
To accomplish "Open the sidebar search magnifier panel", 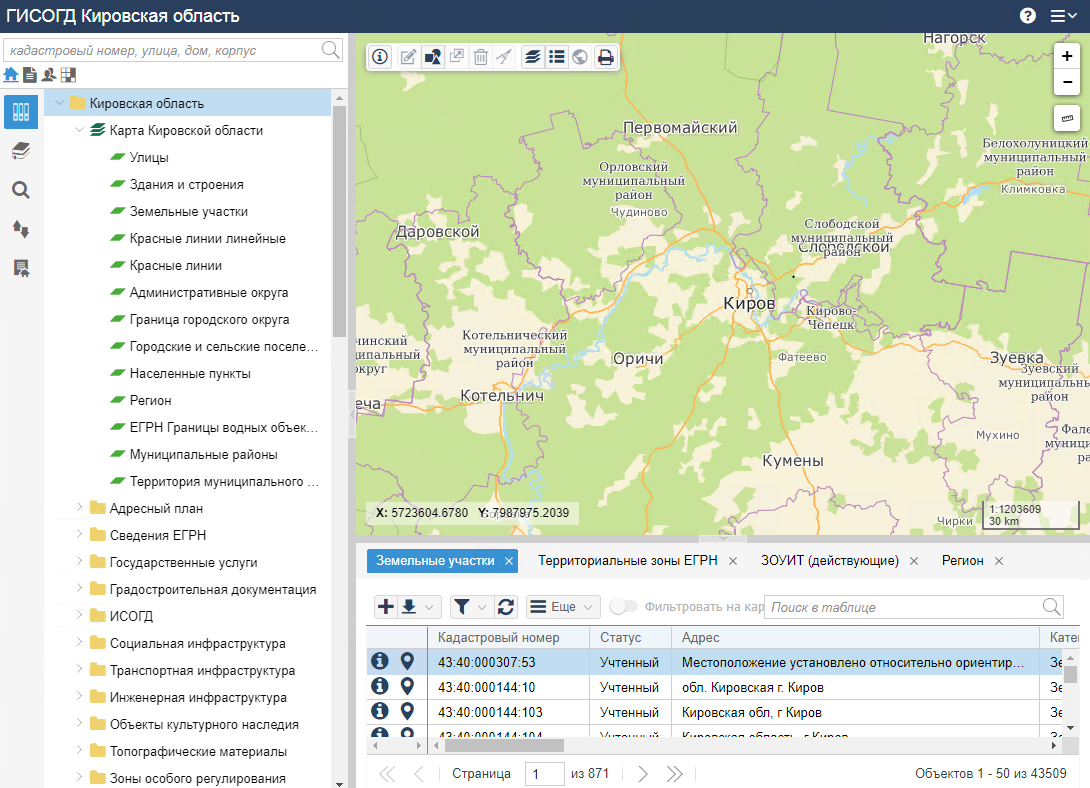I will [21, 190].
